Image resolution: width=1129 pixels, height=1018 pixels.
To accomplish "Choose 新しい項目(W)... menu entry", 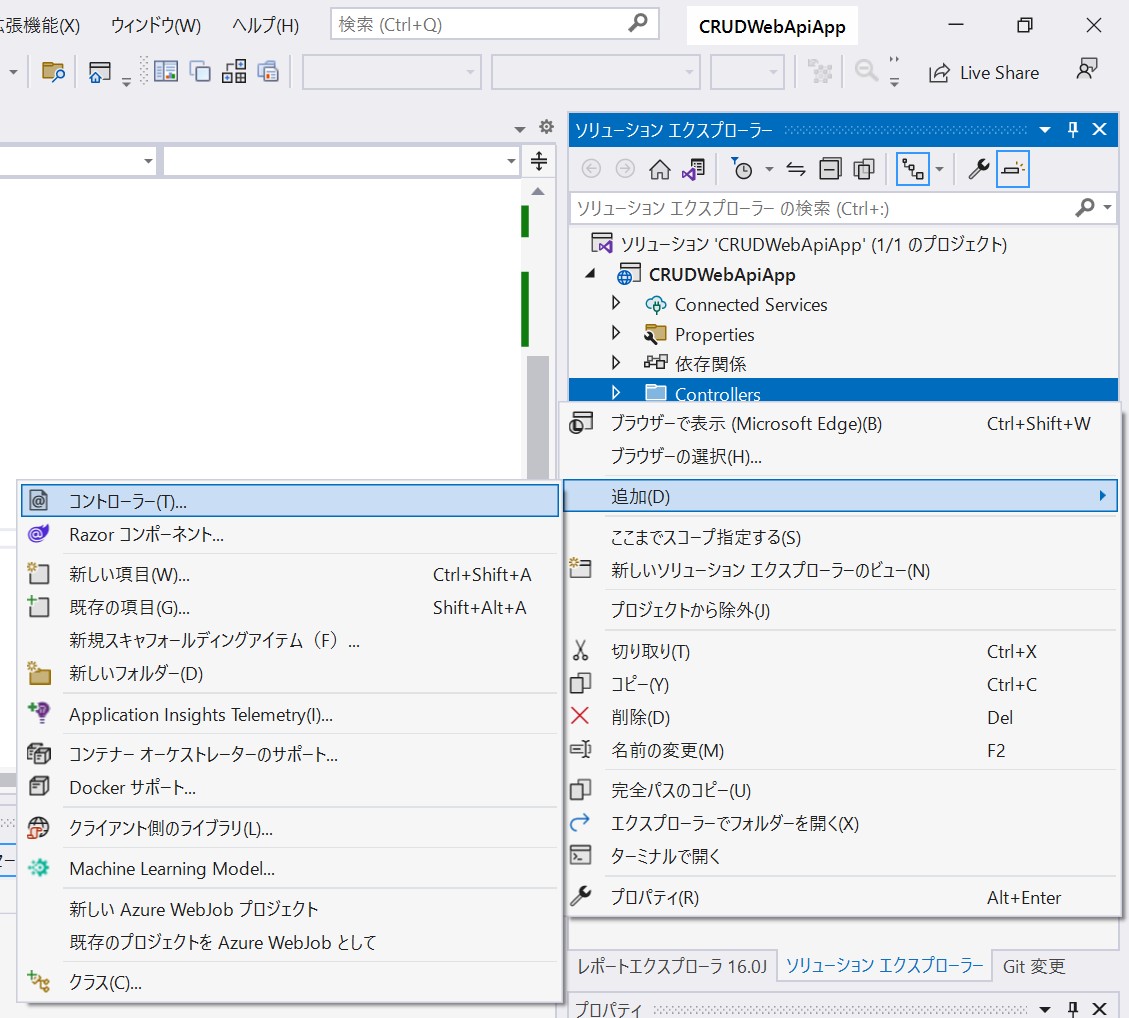I will [x=289, y=575].
